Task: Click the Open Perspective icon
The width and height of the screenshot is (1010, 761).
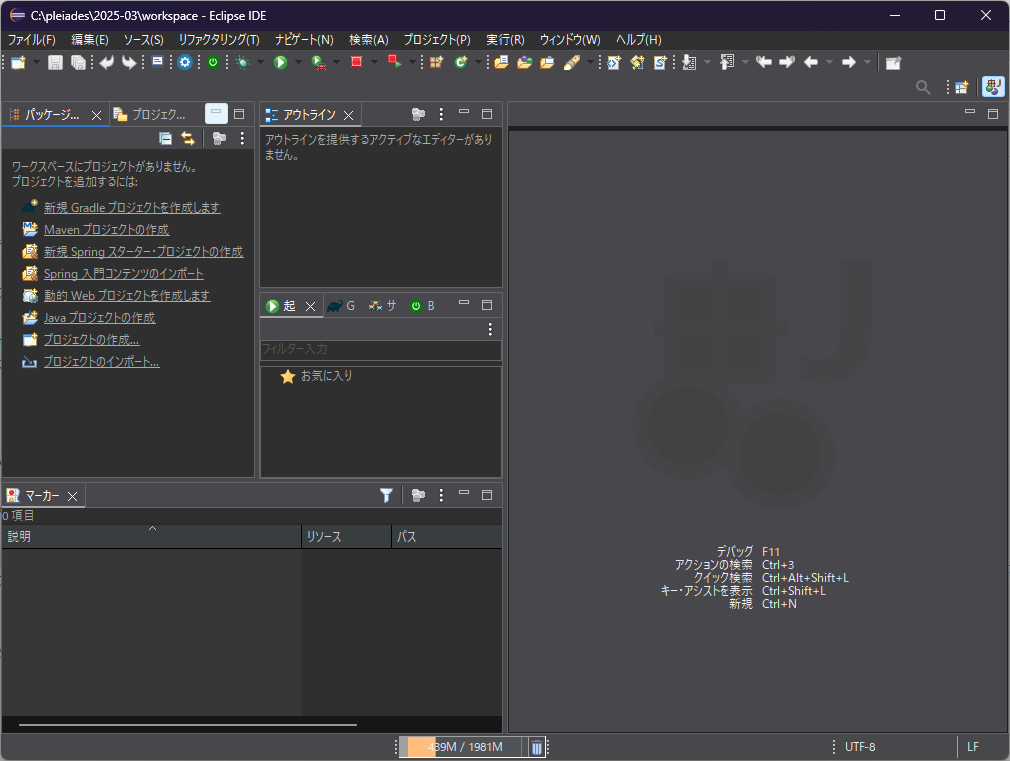Action: 962,87
